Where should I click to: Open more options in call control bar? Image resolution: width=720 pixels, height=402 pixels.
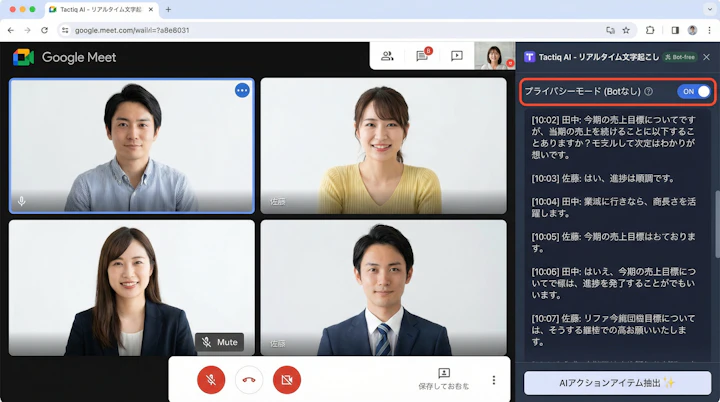pyautogui.click(x=493, y=380)
